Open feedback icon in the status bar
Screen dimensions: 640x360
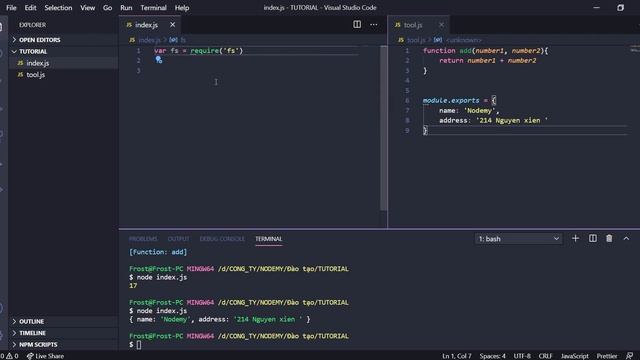tap(630, 356)
